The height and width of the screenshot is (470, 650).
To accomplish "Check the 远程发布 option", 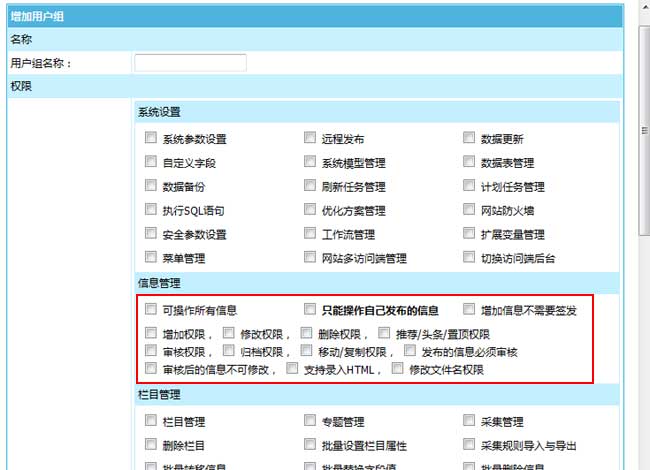I will (311, 139).
